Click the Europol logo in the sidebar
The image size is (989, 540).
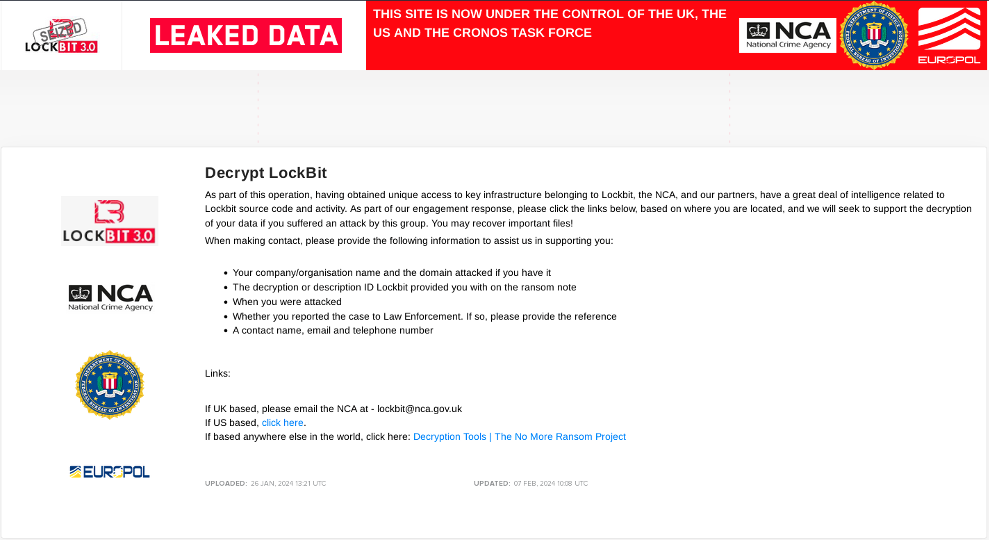tap(110, 471)
